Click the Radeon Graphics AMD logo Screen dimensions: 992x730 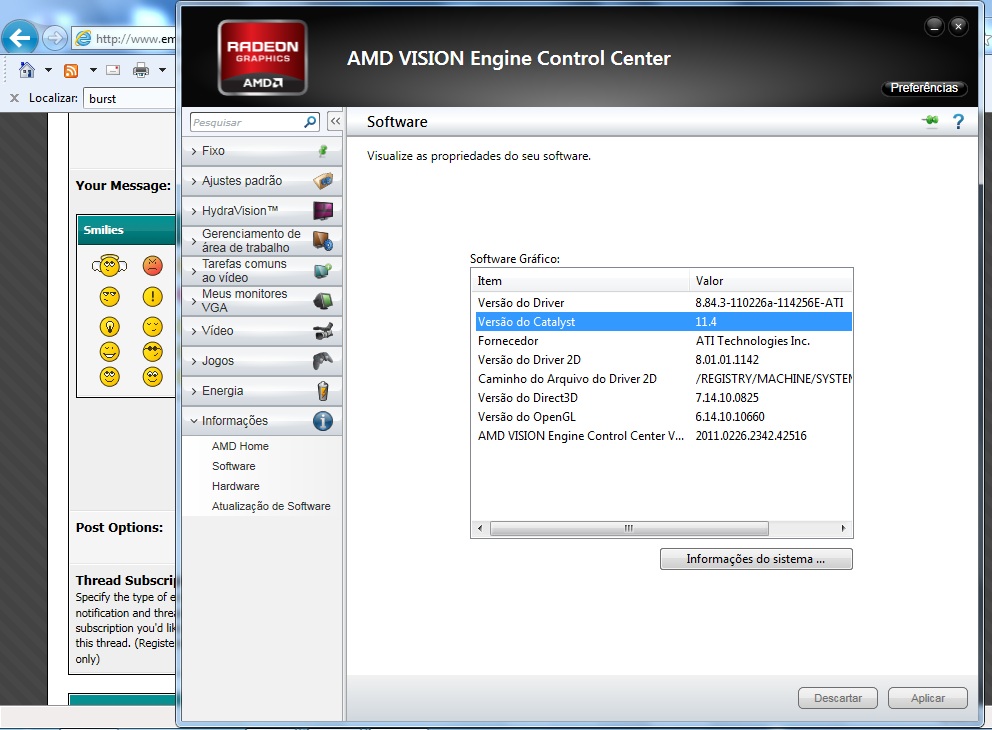(263, 58)
